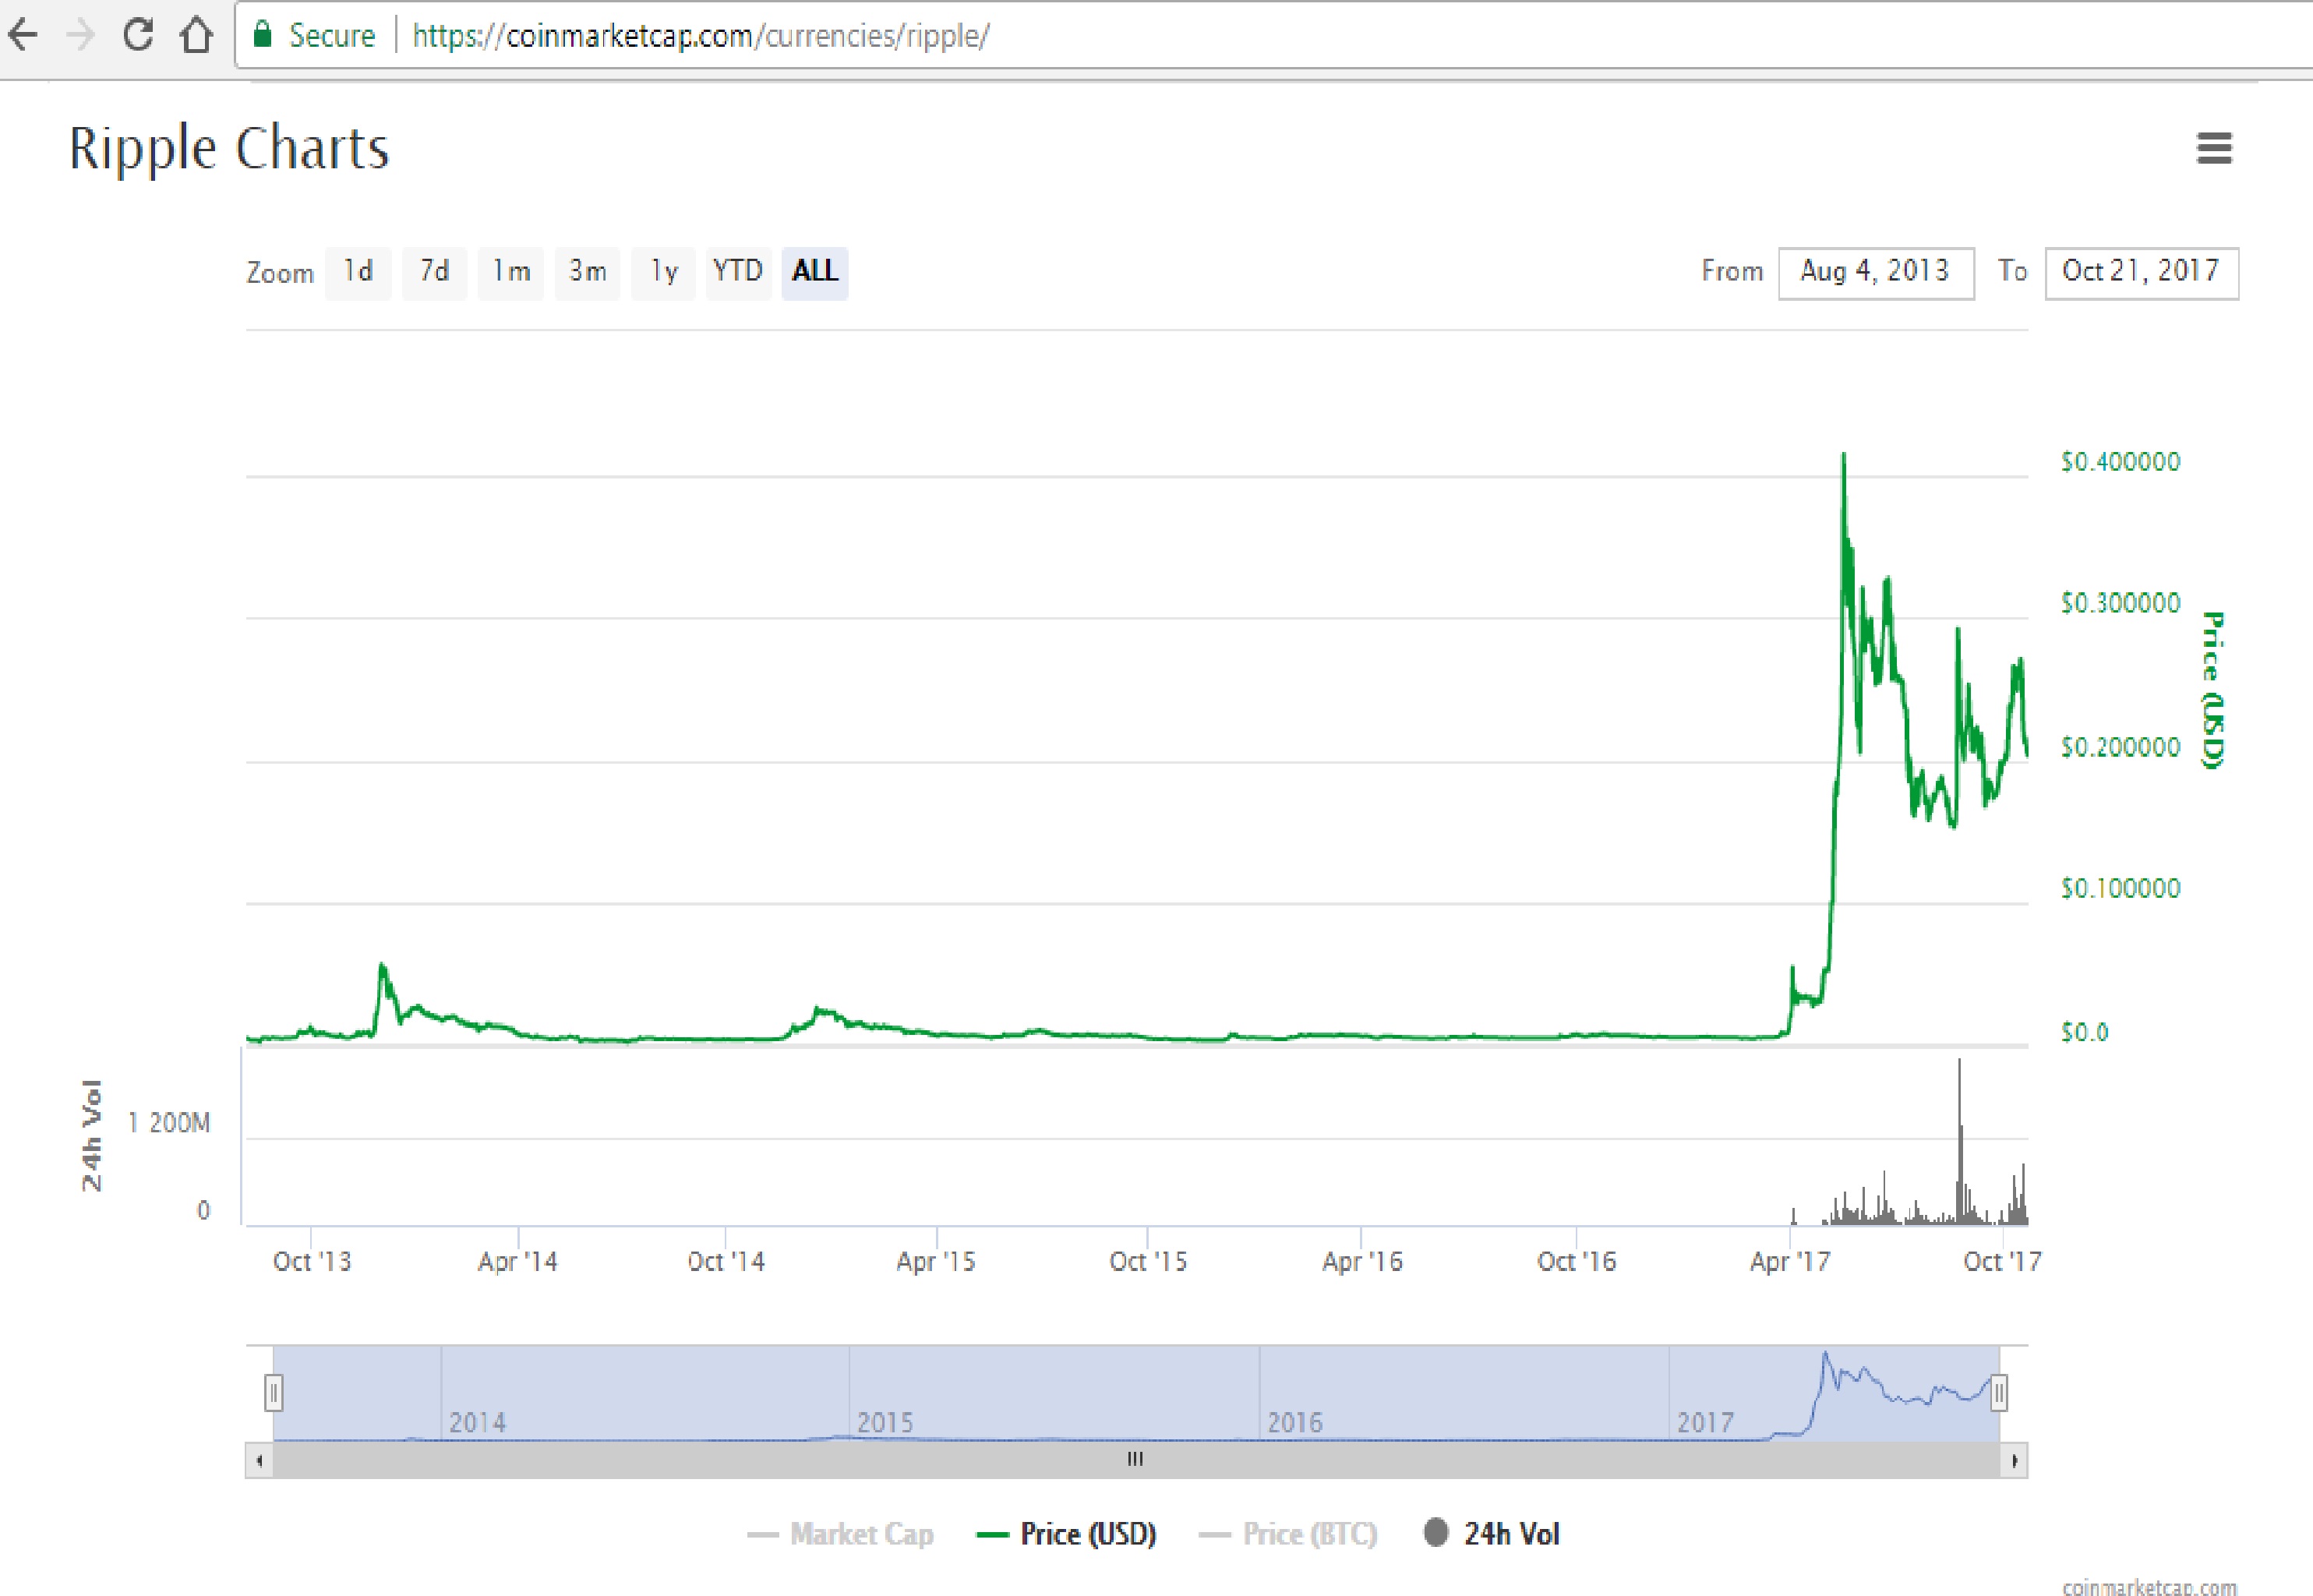Screen dimensions: 2313x1596
Task: Click the 1 200M volume axis label
Action: pyautogui.click(x=169, y=1123)
